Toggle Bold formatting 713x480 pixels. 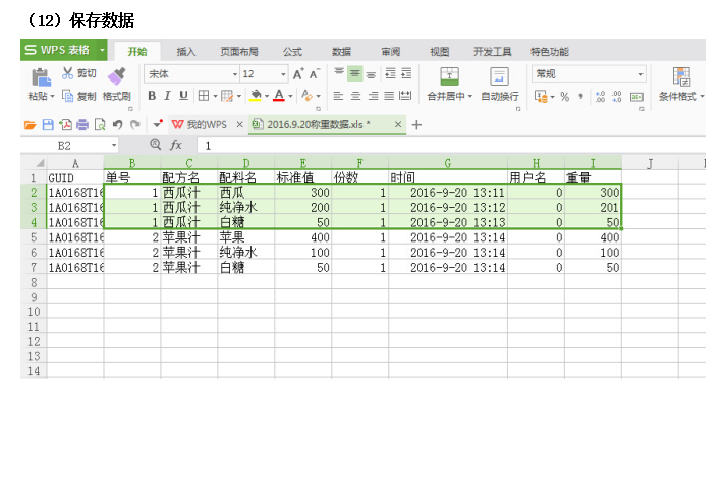153,96
